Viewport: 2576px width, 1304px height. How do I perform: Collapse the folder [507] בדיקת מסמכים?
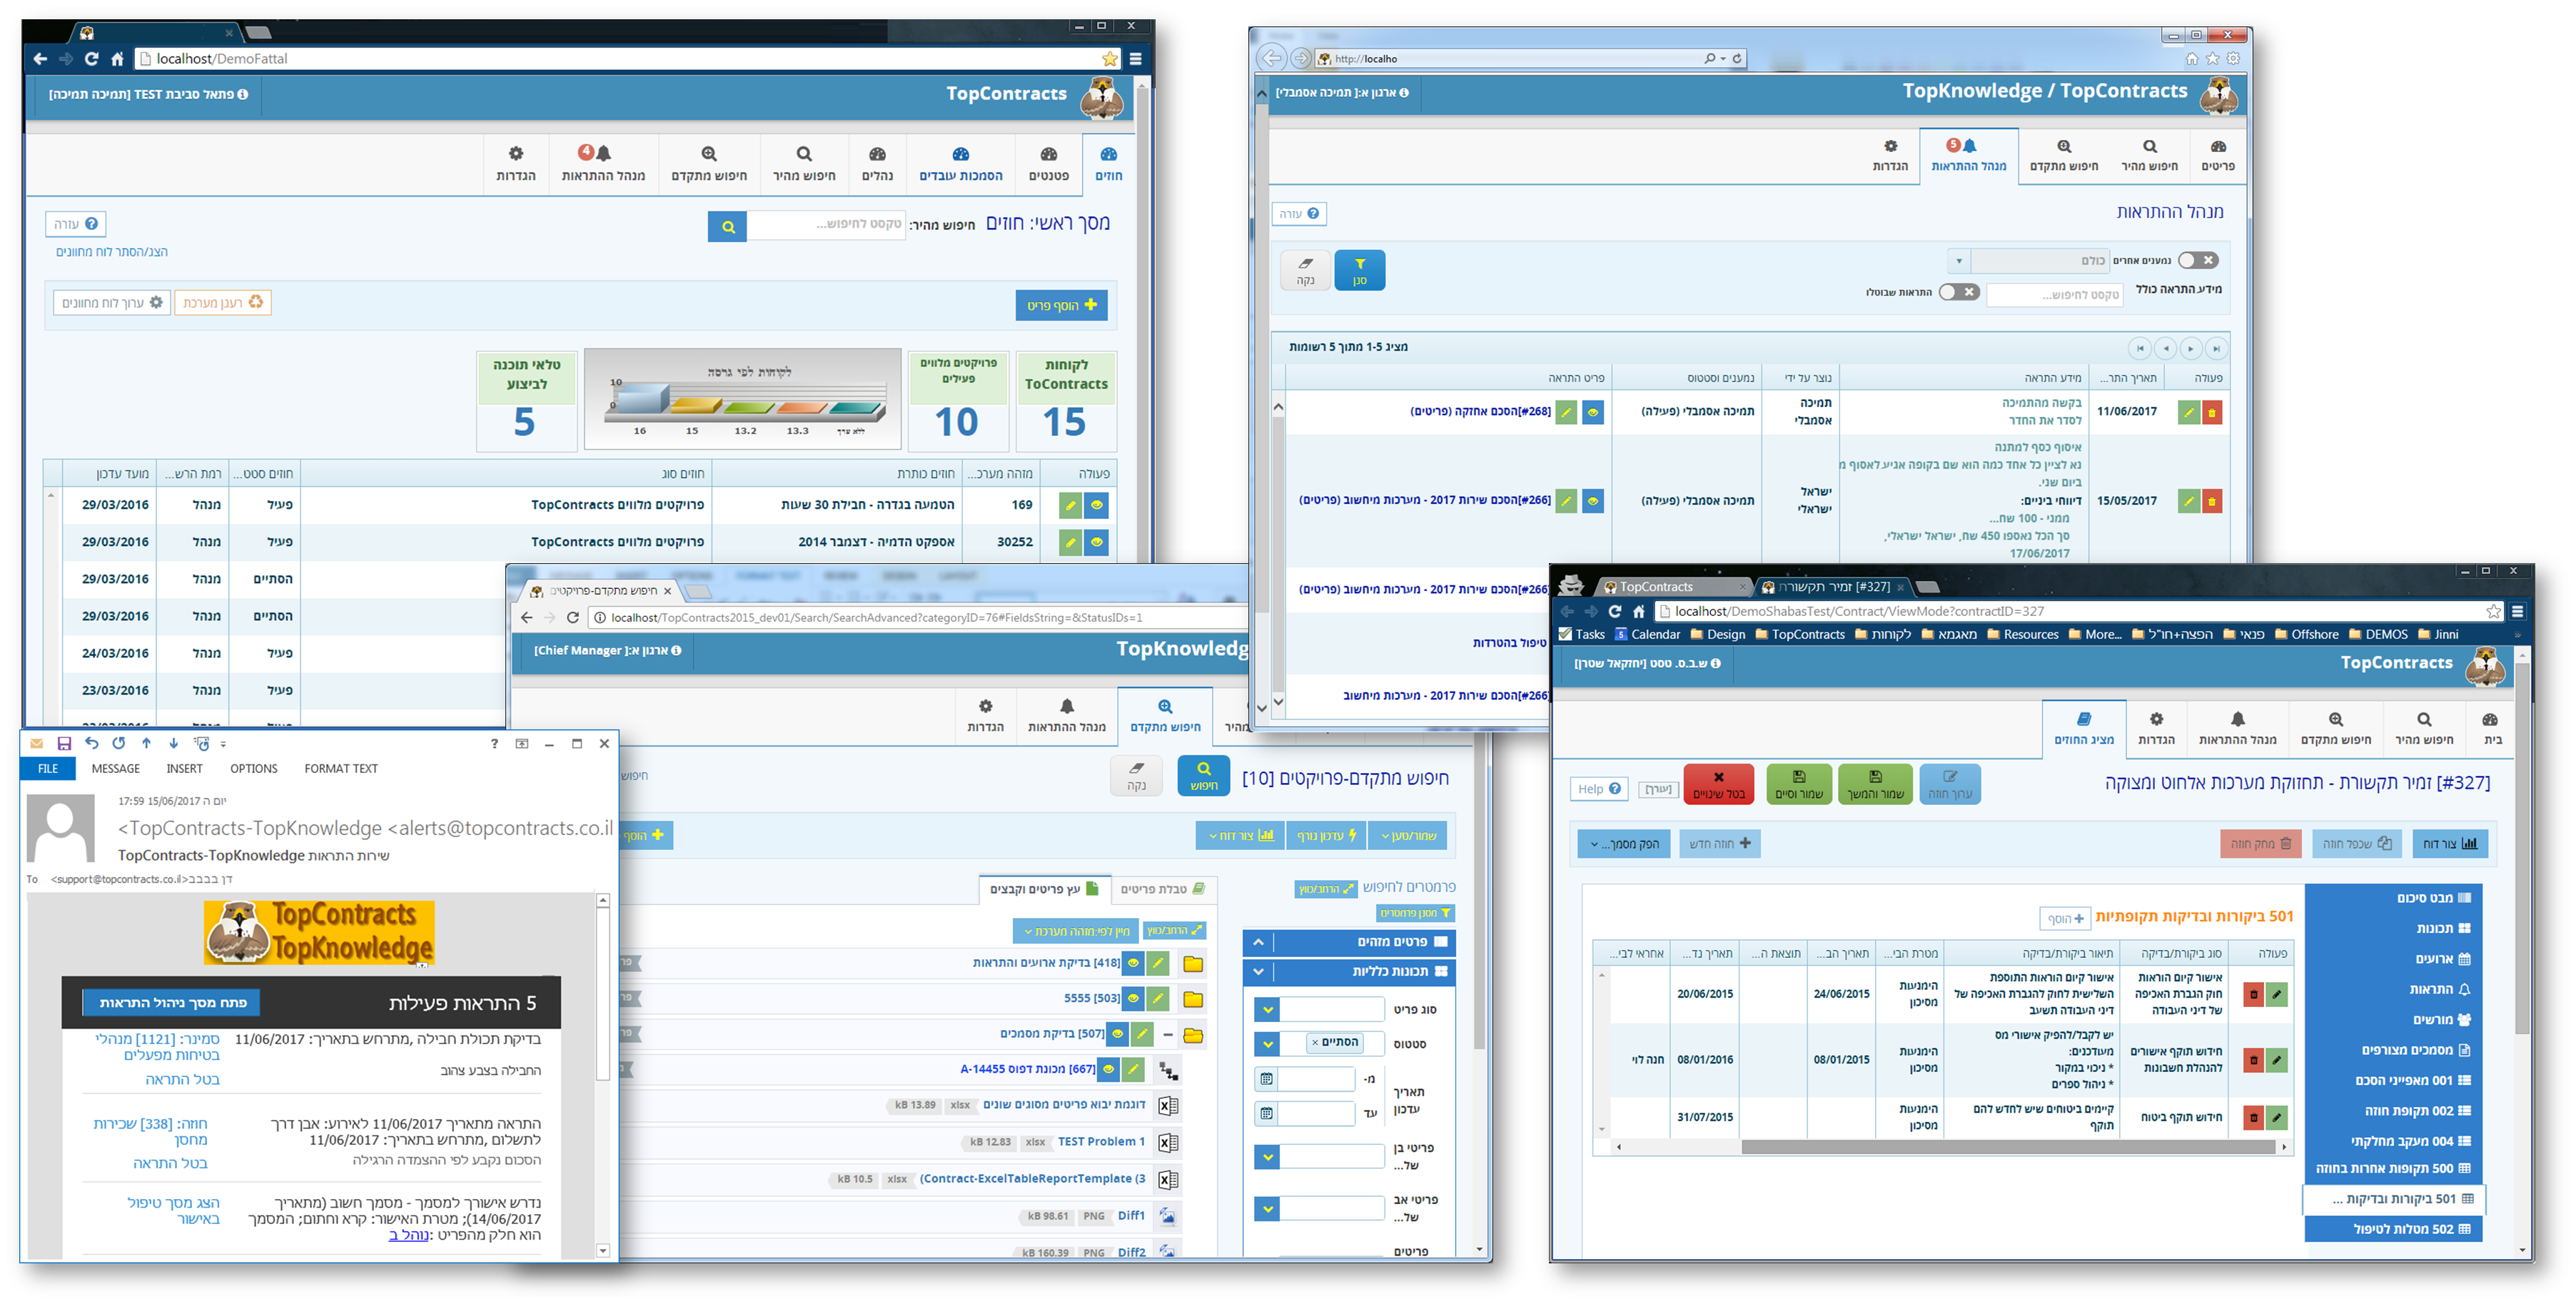point(1167,1034)
